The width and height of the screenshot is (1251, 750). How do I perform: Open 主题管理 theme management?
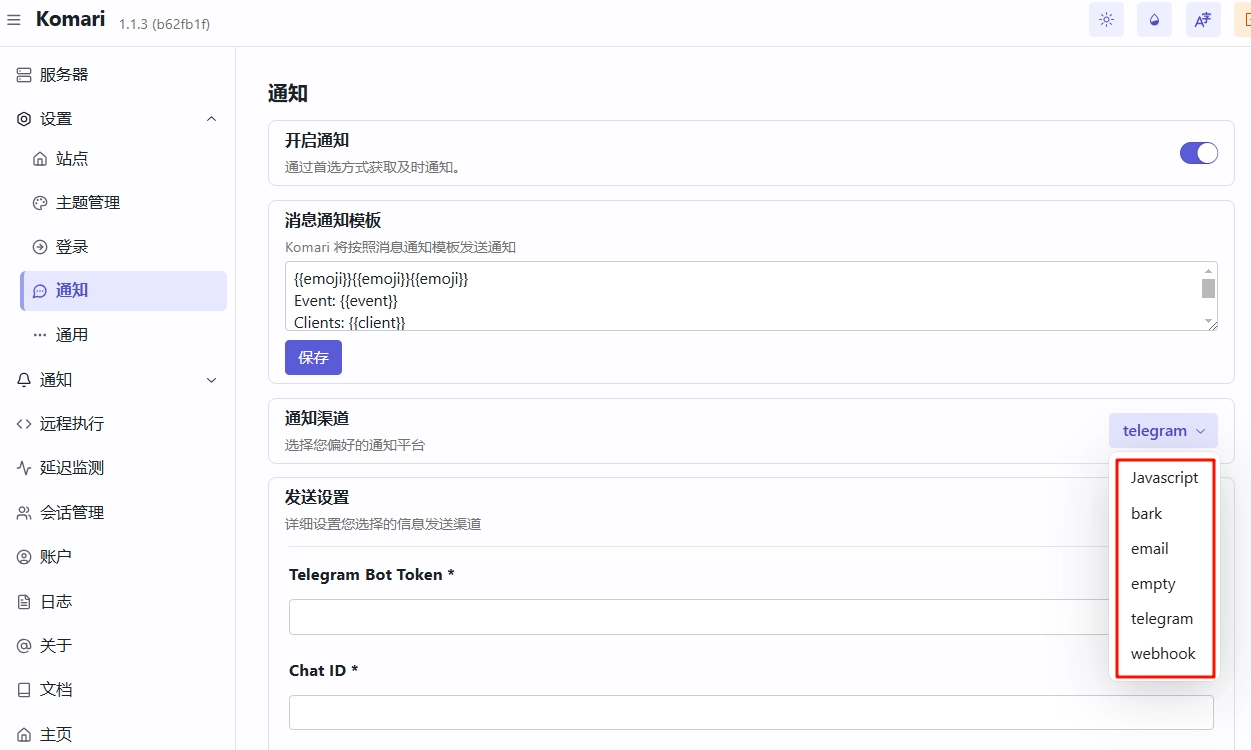[87, 203]
